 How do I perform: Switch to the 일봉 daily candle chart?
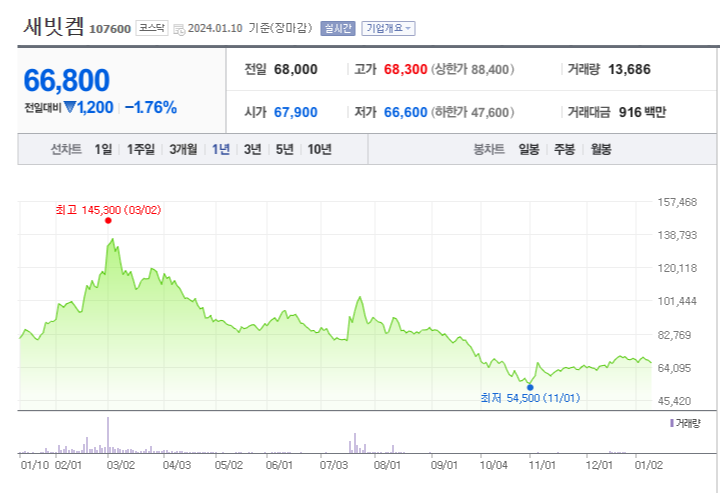(x=529, y=149)
